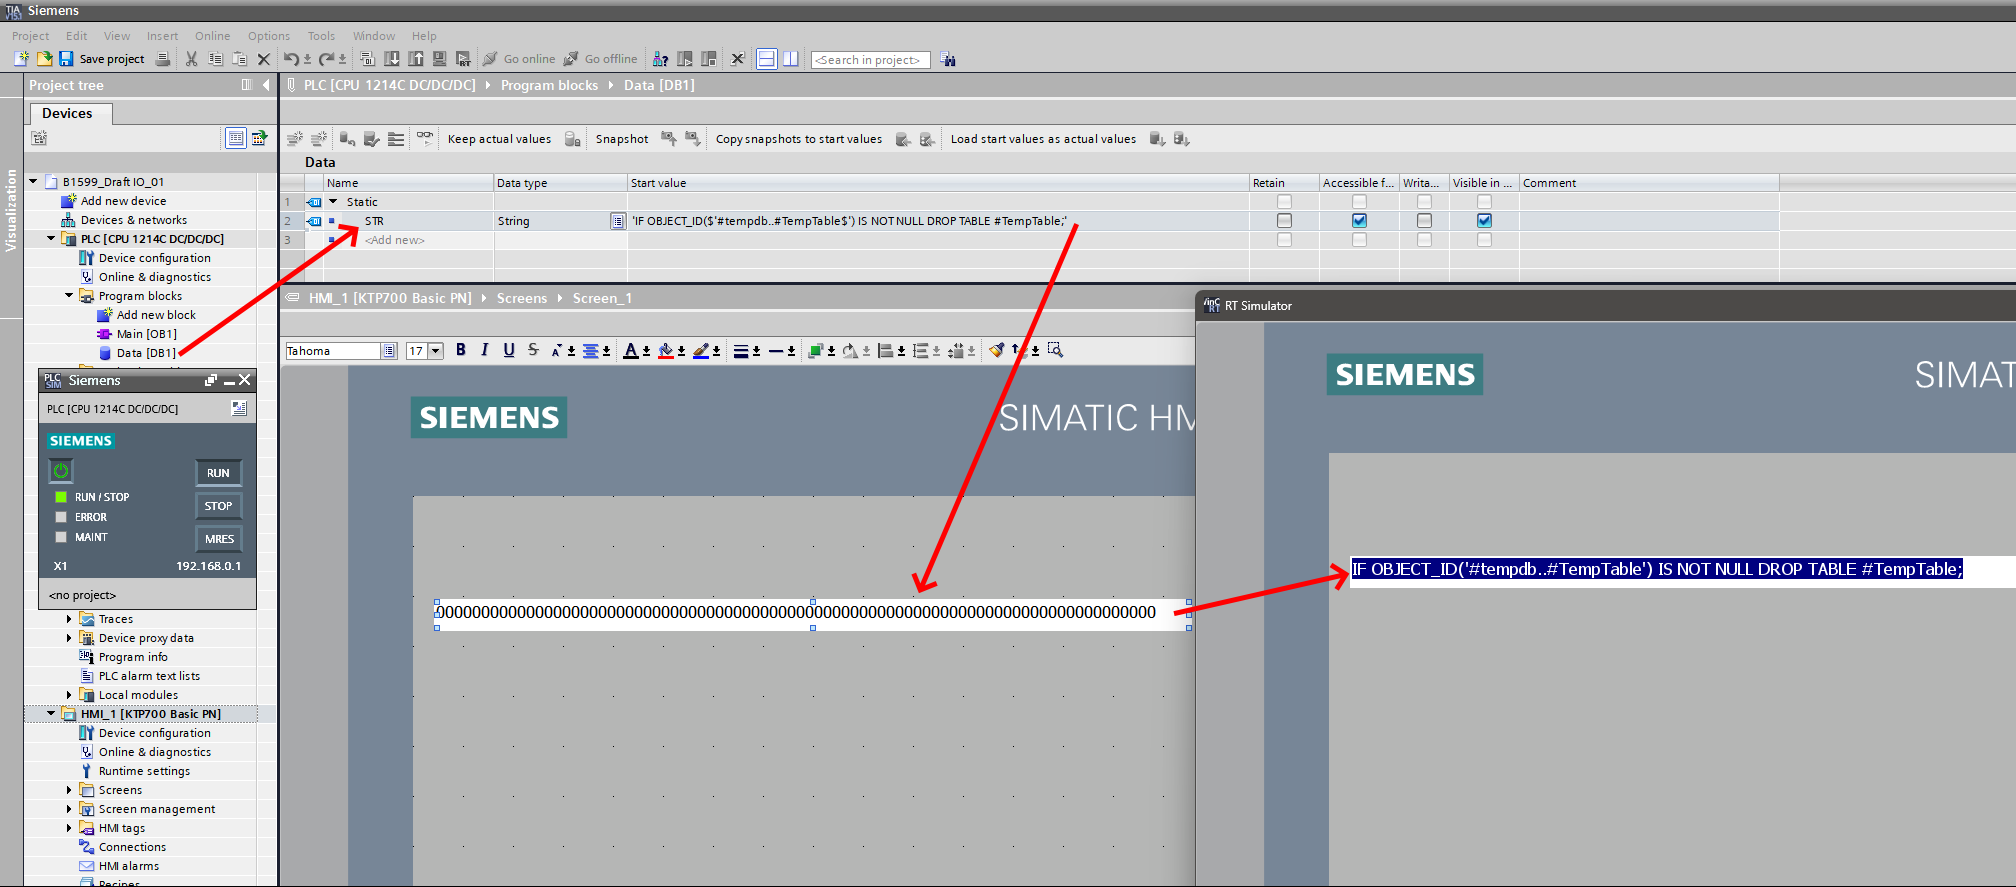Open the Project menu
This screenshot has height=887, width=2016.
click(x=31, y=36)
